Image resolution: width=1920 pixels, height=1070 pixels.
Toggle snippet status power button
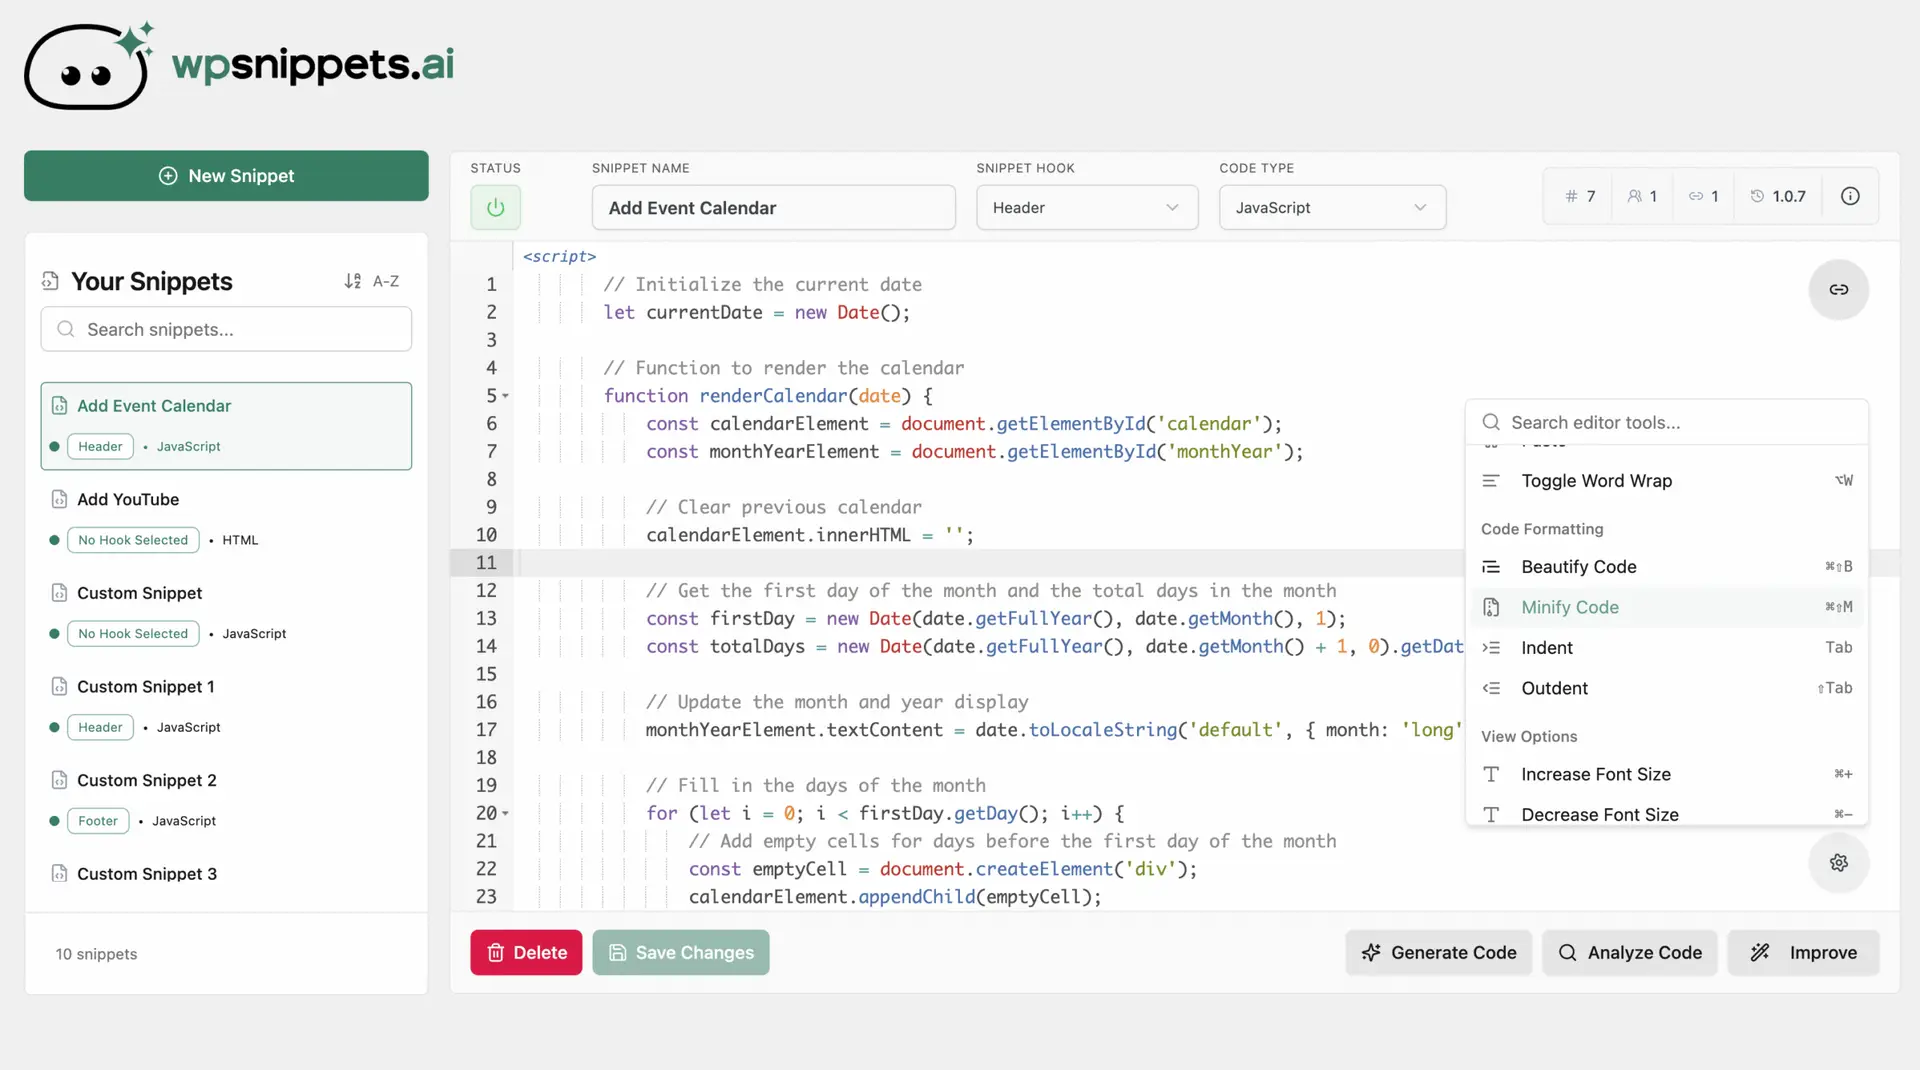495,208
